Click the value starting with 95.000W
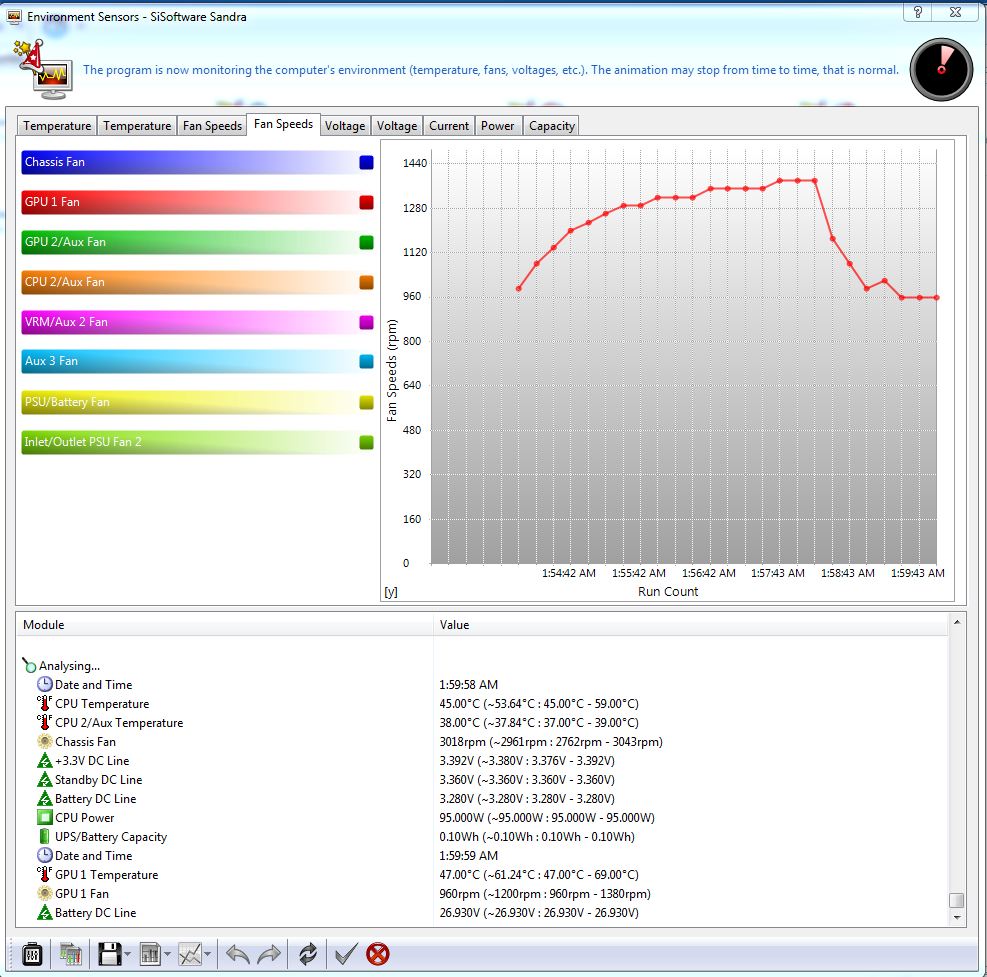This screenshot has height=977, width=987. [x=547, y=818]
